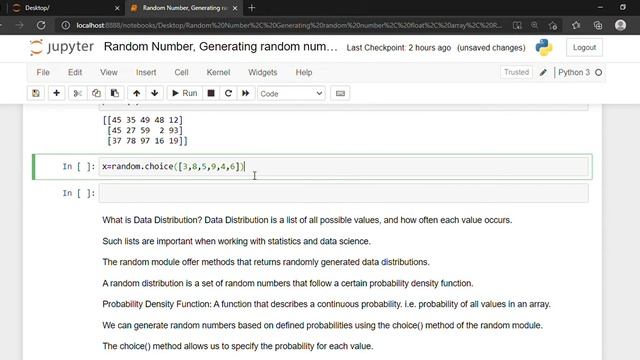Open the browser profile avatar
This screenshot has width=640, height=360.
coord(620,25)
